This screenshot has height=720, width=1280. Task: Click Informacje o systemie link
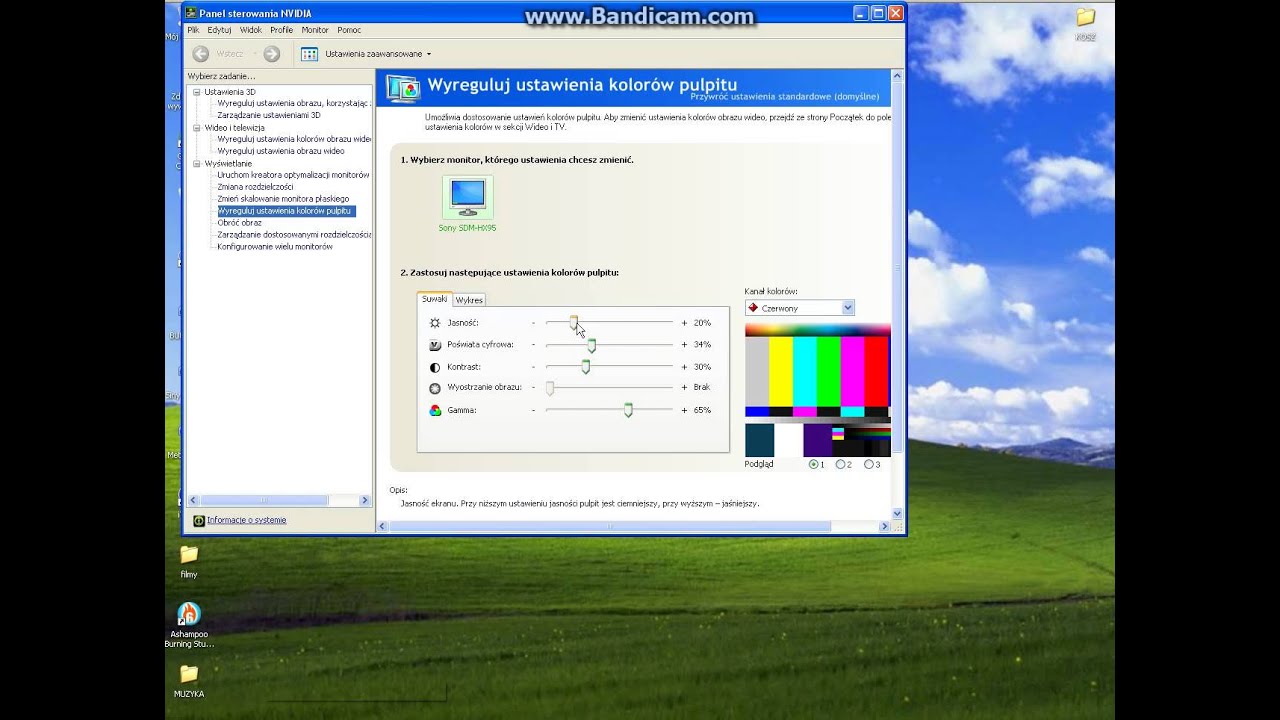[x=246, y=520]
